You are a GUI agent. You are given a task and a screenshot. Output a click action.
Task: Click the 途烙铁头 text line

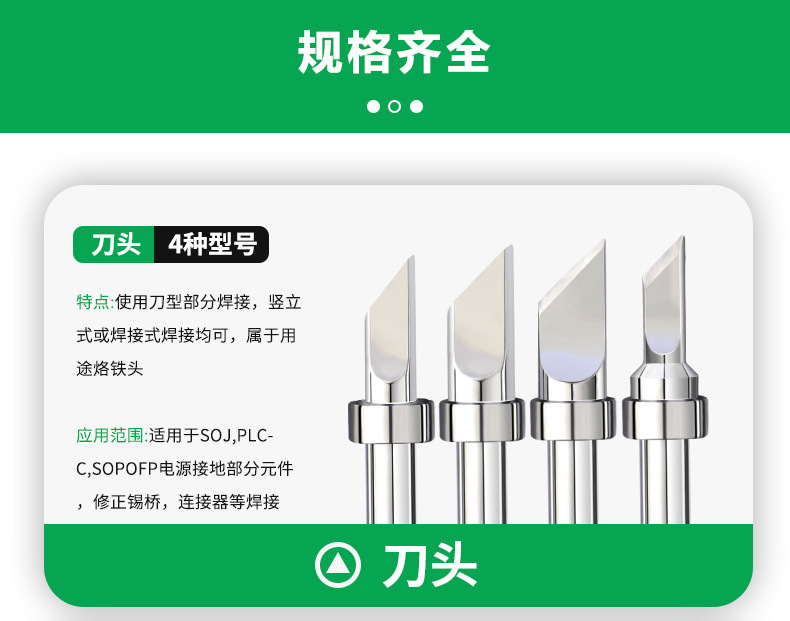(110, 369)
